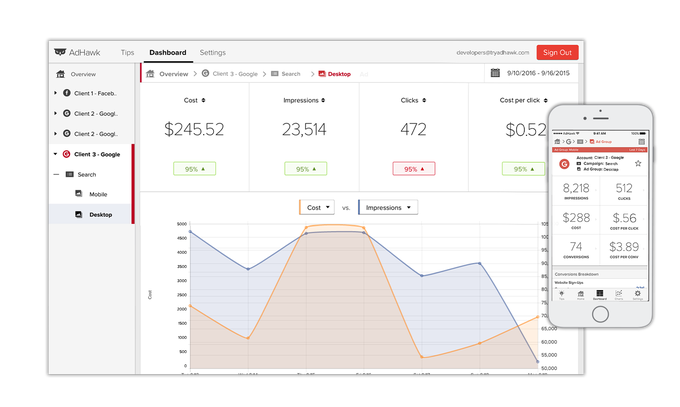Tap the Dashboard icon in the phone's bottom bar
Screen dimensions: 680x407
pos(600,294)
